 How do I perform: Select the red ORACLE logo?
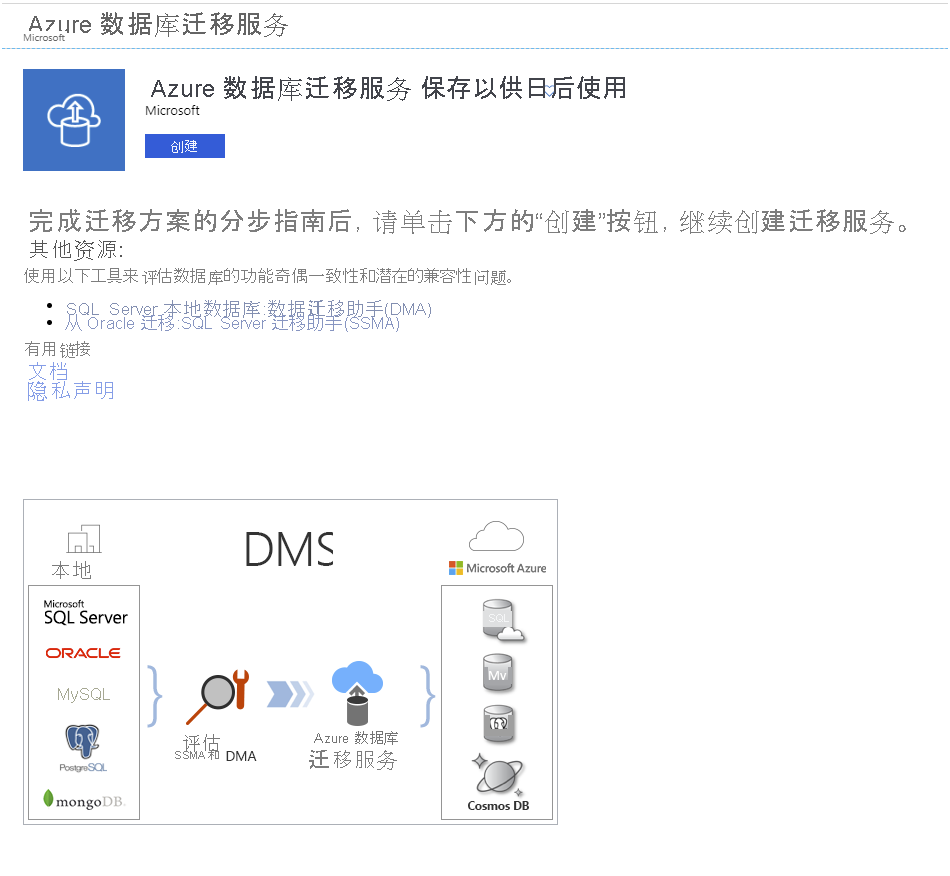83,653
